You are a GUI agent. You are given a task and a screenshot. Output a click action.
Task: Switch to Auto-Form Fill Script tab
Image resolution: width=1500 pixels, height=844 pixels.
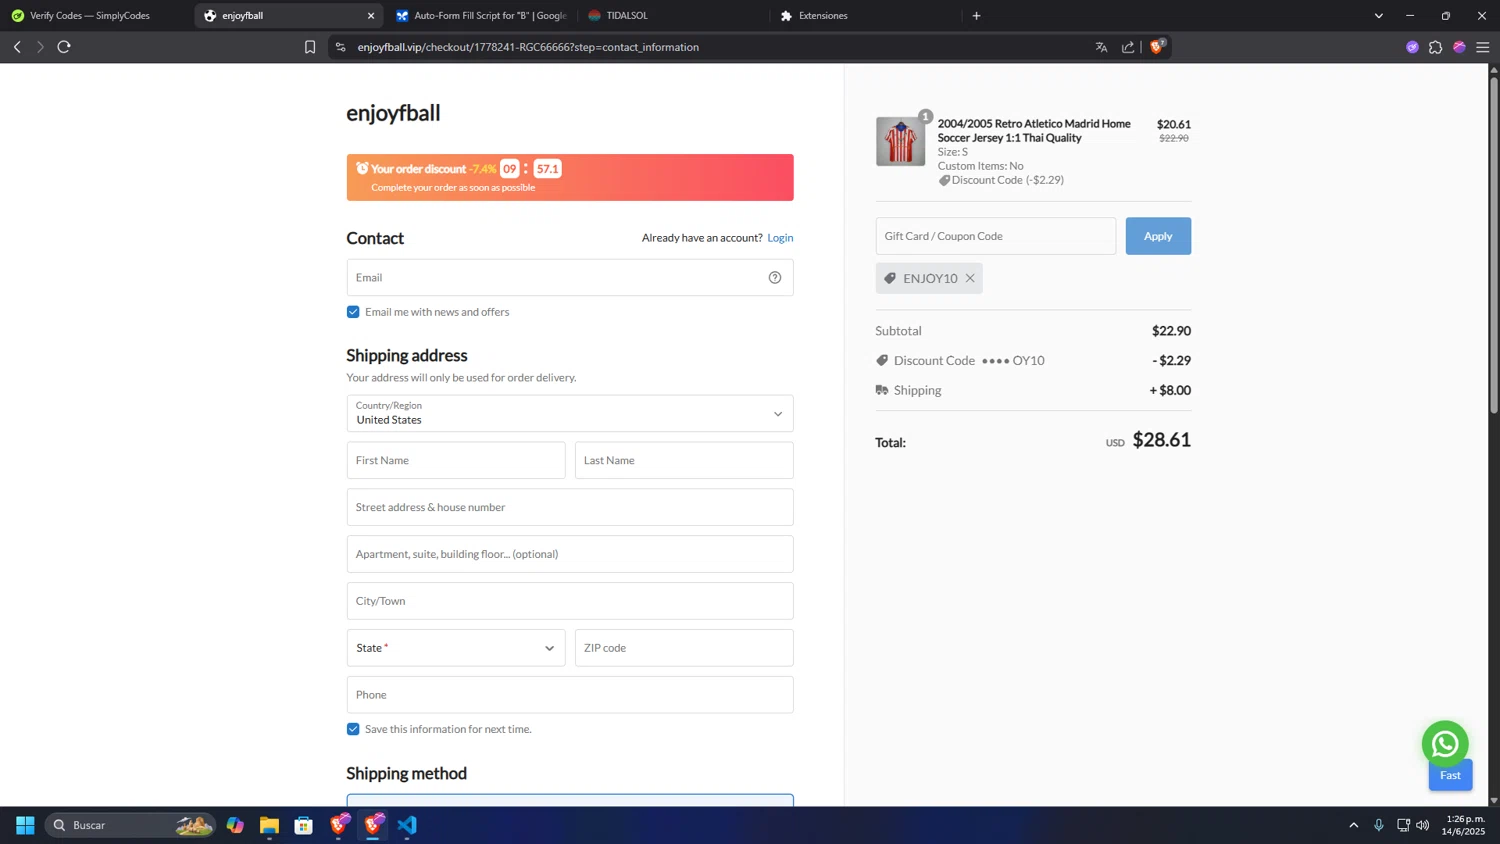(x=483, y=16)
